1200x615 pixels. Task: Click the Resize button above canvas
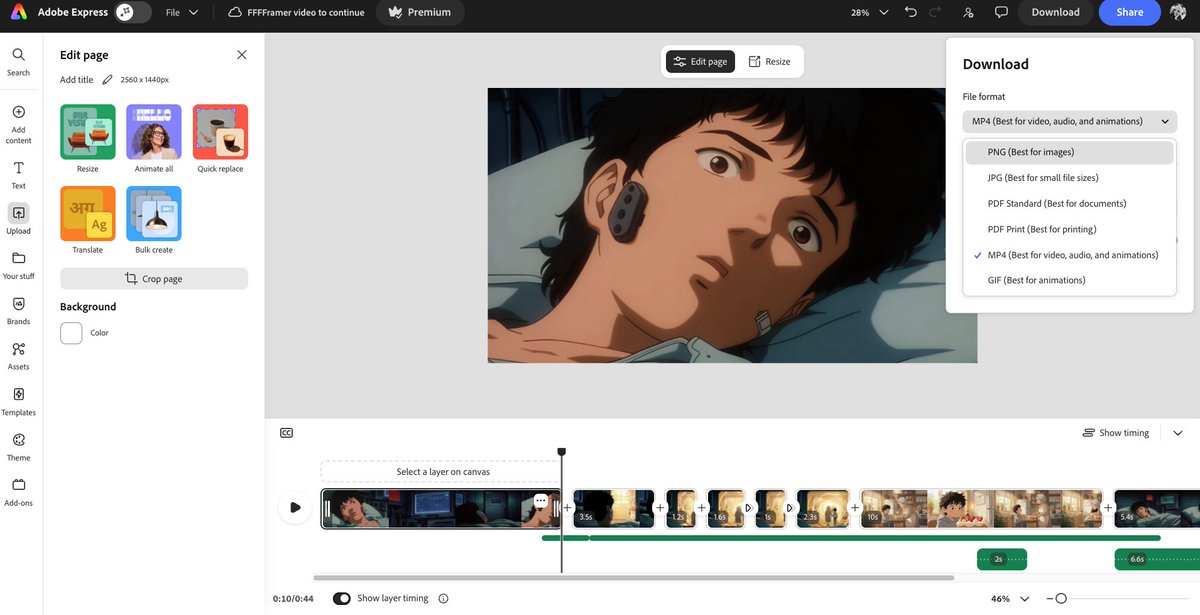[769, 61]
